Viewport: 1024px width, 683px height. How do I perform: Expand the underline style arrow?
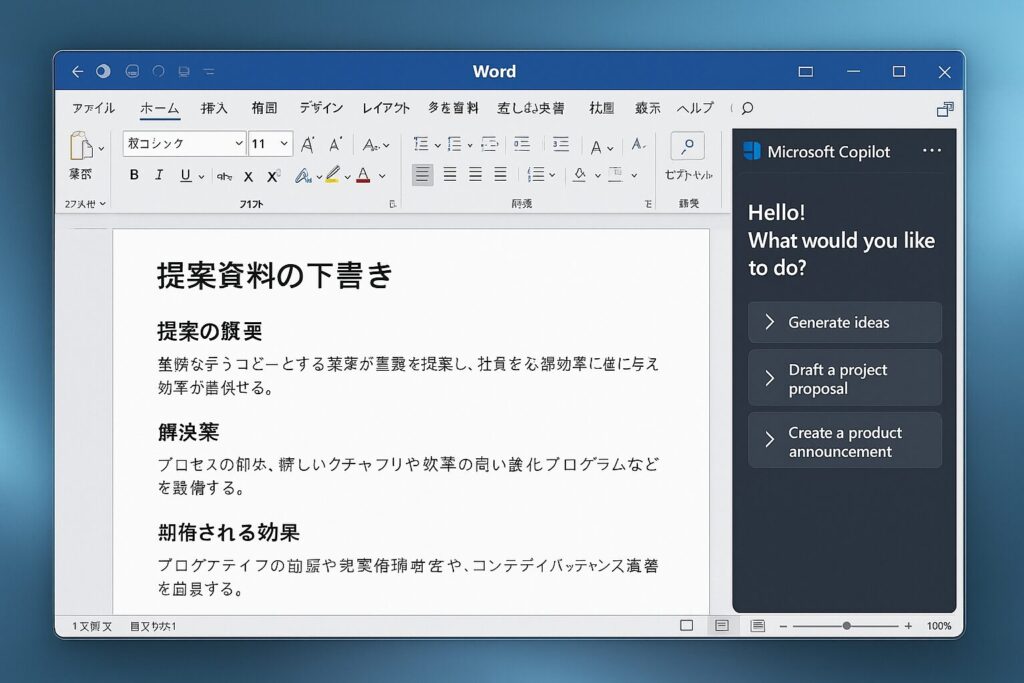coord(201,176)
